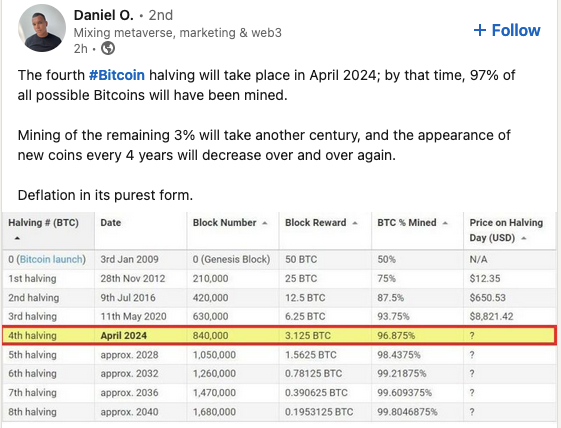Click the 8th halving row label
The width and height of the screenshot is (561, 428).
tap(33, 412)
